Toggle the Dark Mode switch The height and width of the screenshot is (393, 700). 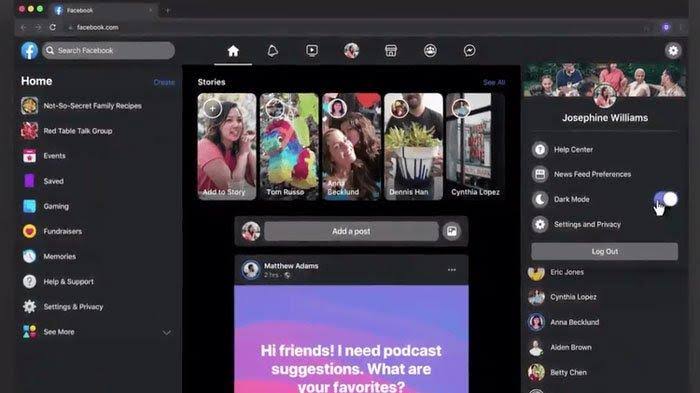(666, 199)
